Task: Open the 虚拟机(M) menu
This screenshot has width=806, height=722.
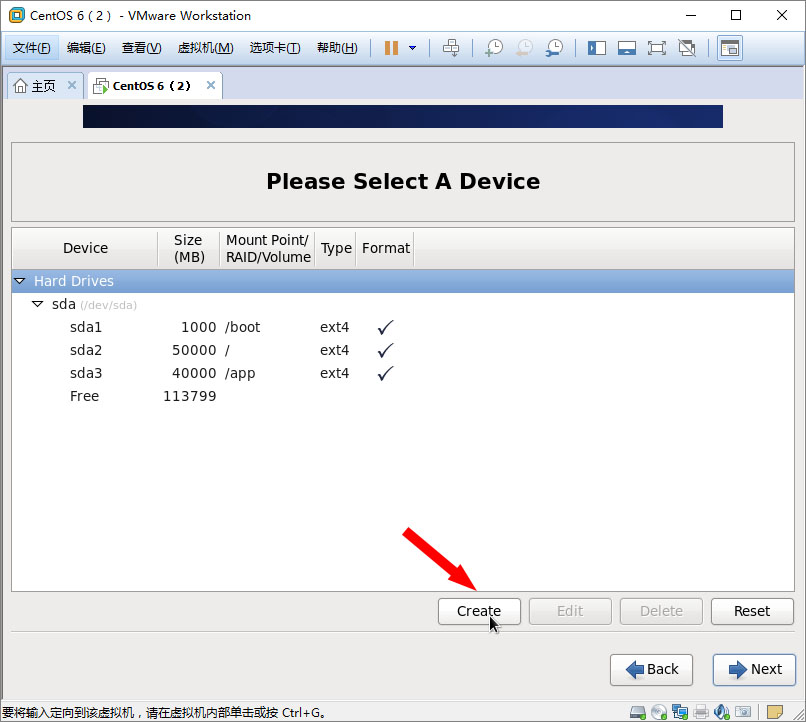Action: point(205,48)
